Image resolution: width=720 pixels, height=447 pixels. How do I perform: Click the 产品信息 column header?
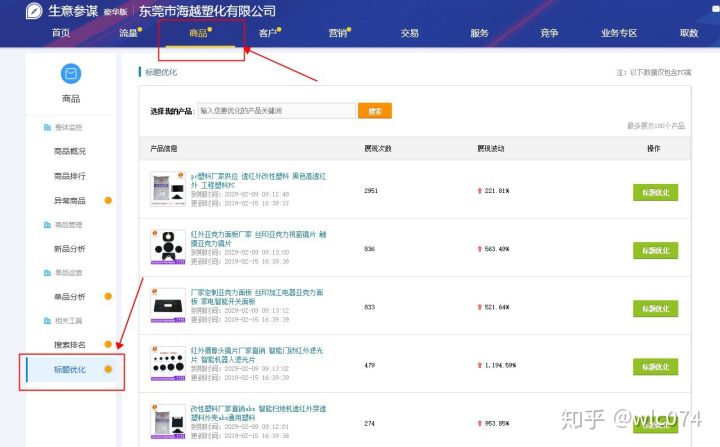[163, 148]
